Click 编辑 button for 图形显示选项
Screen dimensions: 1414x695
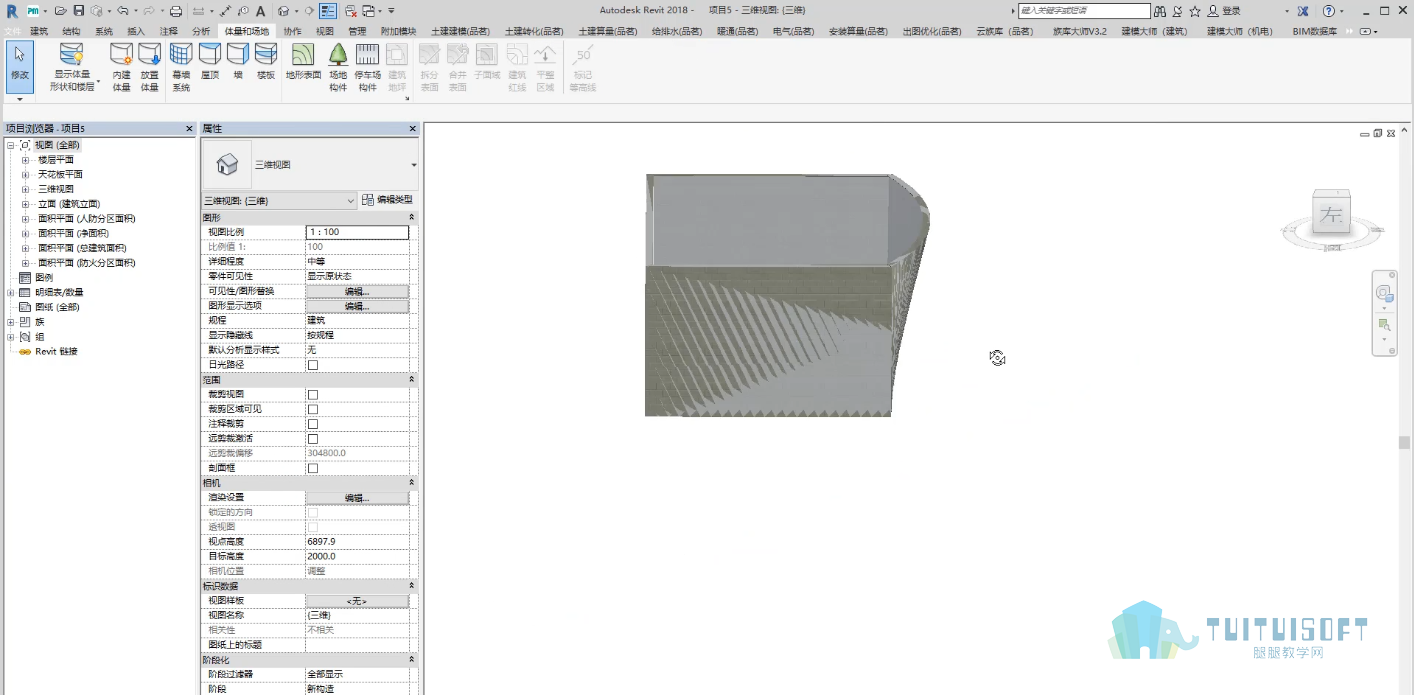point(357,306)
